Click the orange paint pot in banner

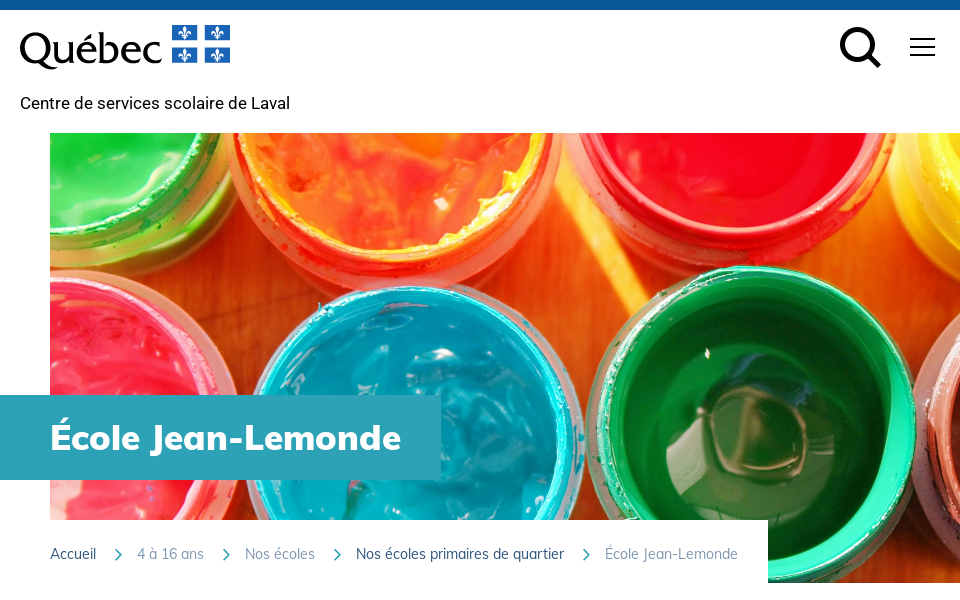click(392, 196)
